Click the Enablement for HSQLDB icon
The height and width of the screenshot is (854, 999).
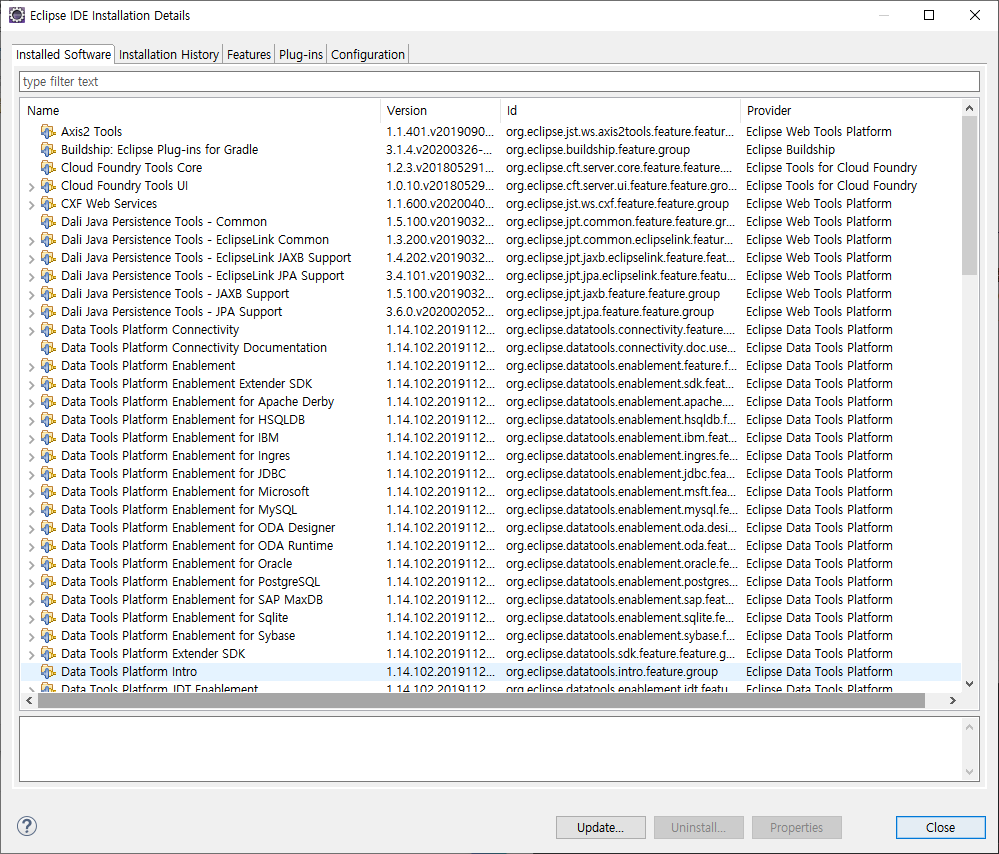[48, 420]
